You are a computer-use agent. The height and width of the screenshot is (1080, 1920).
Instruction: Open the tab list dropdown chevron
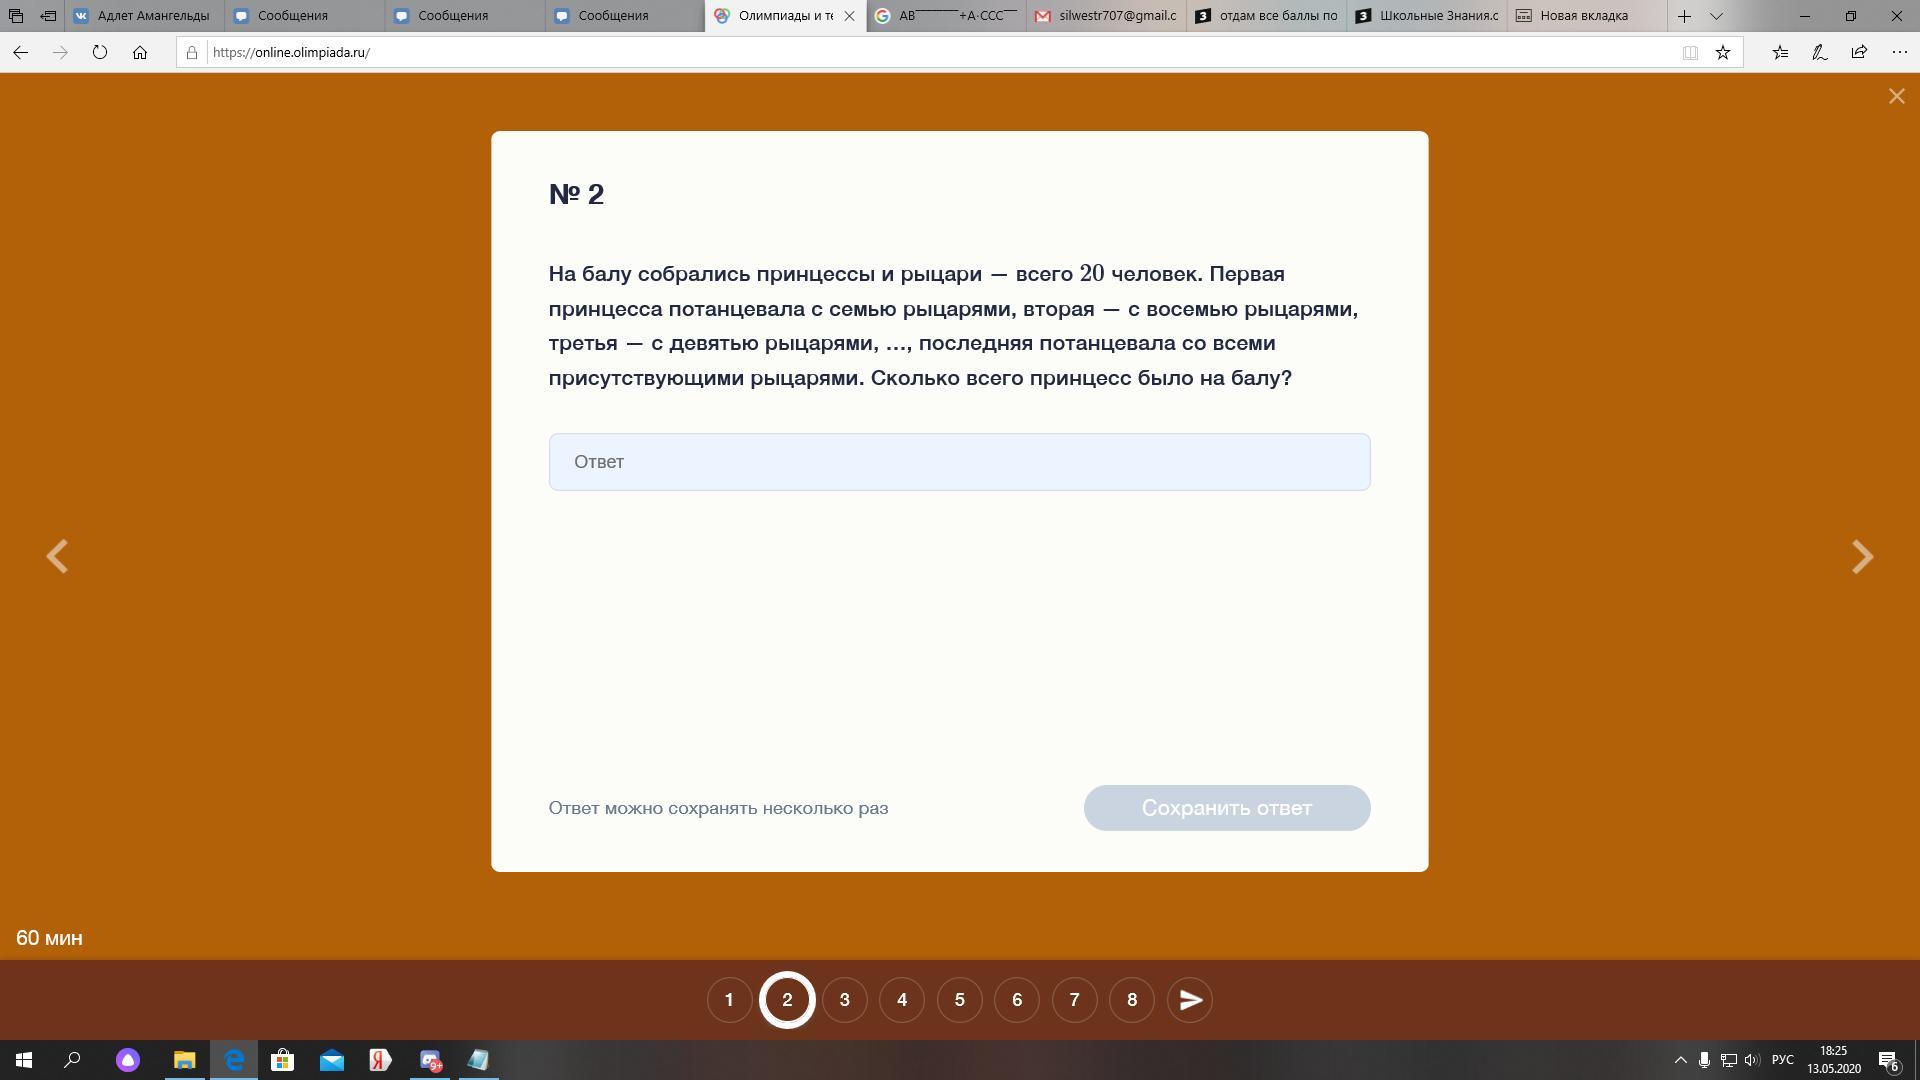(1716, 16)
